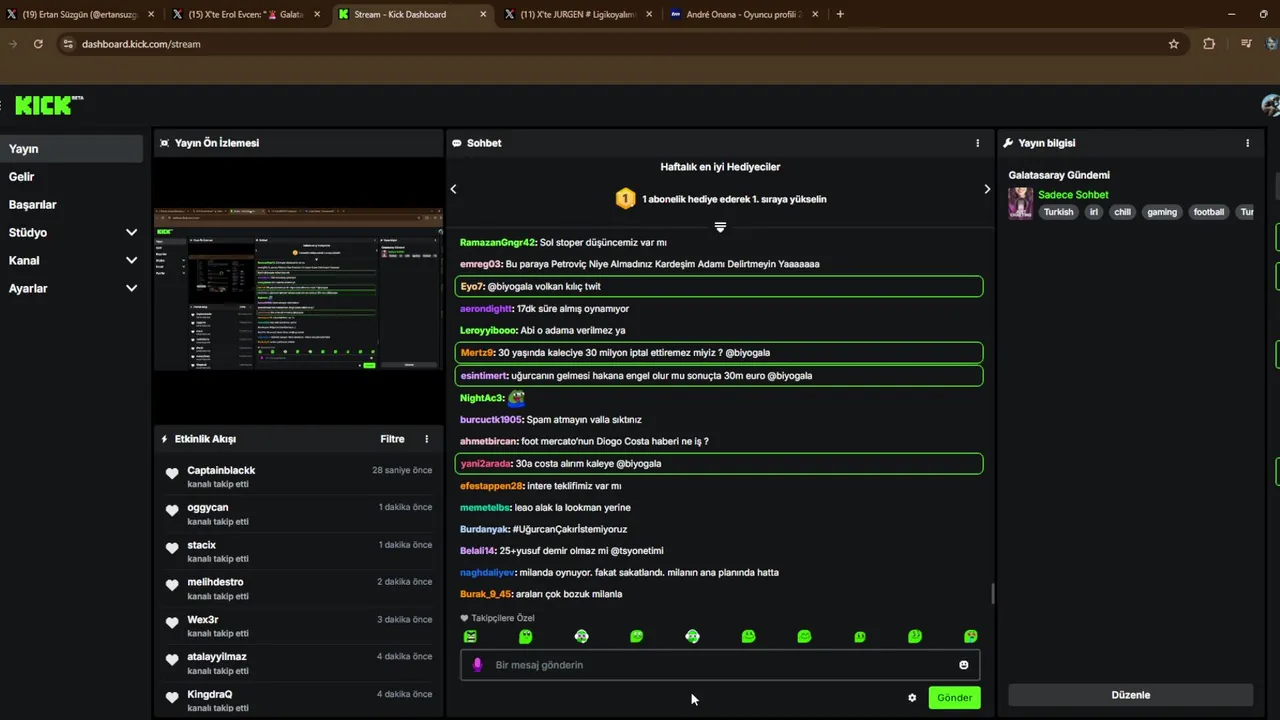
Task: Click the Etkinlik Akışı lightning icon
Action: tap(164, 439)
